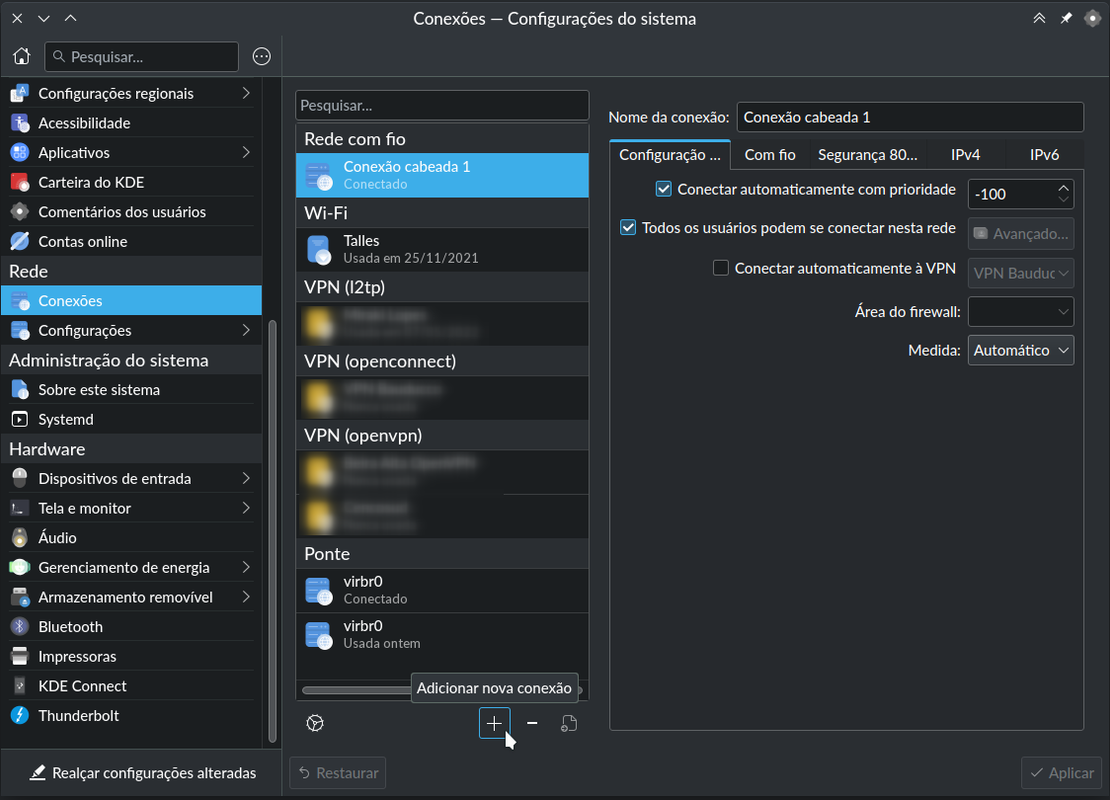Click the Tela e monitor icon
This screenshot has height=800, width=1110.
point(20,508)
